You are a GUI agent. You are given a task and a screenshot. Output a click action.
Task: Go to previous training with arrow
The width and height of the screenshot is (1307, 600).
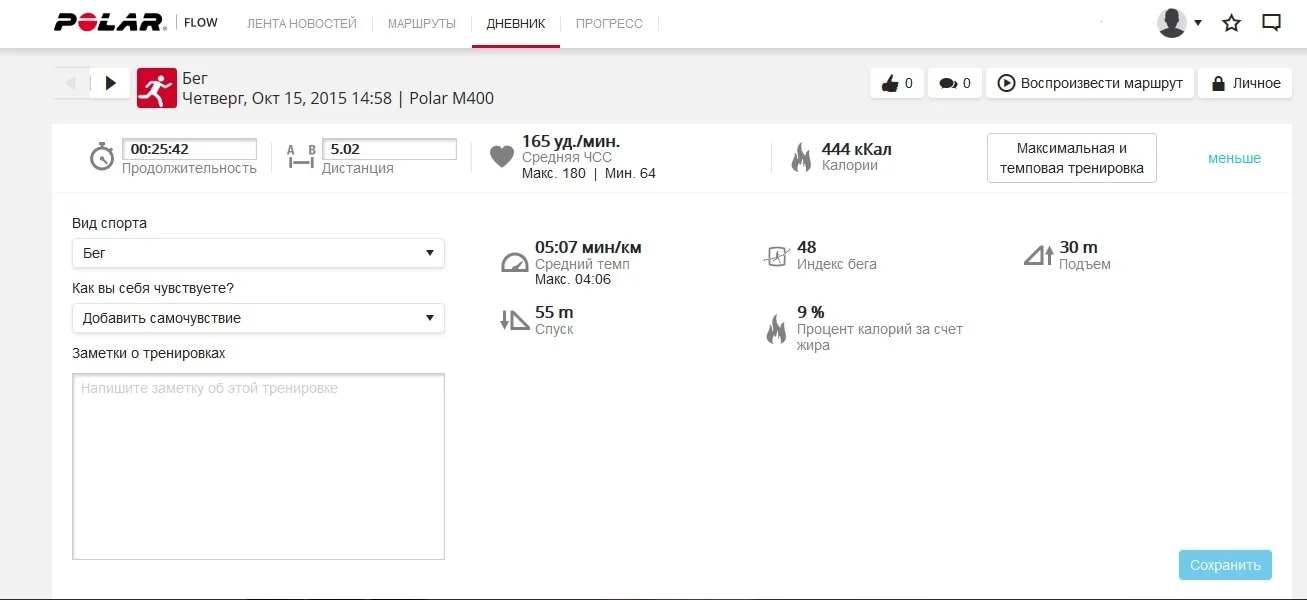click(71, 83)
